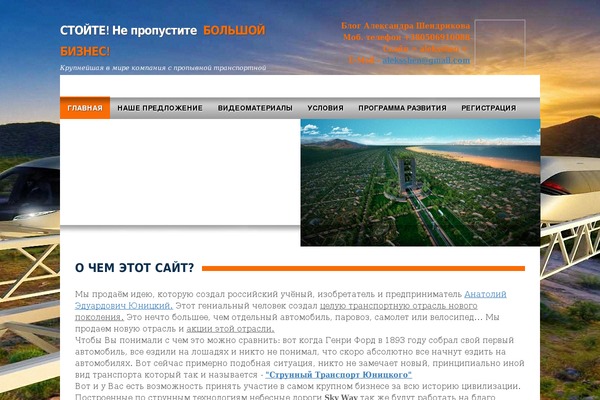Image resolution: width=600 pixels, height=400 pixels.
Task: Open the ГЛАВНАЯ menu tab
Action: pyautogui.click(x=85, y=108)
